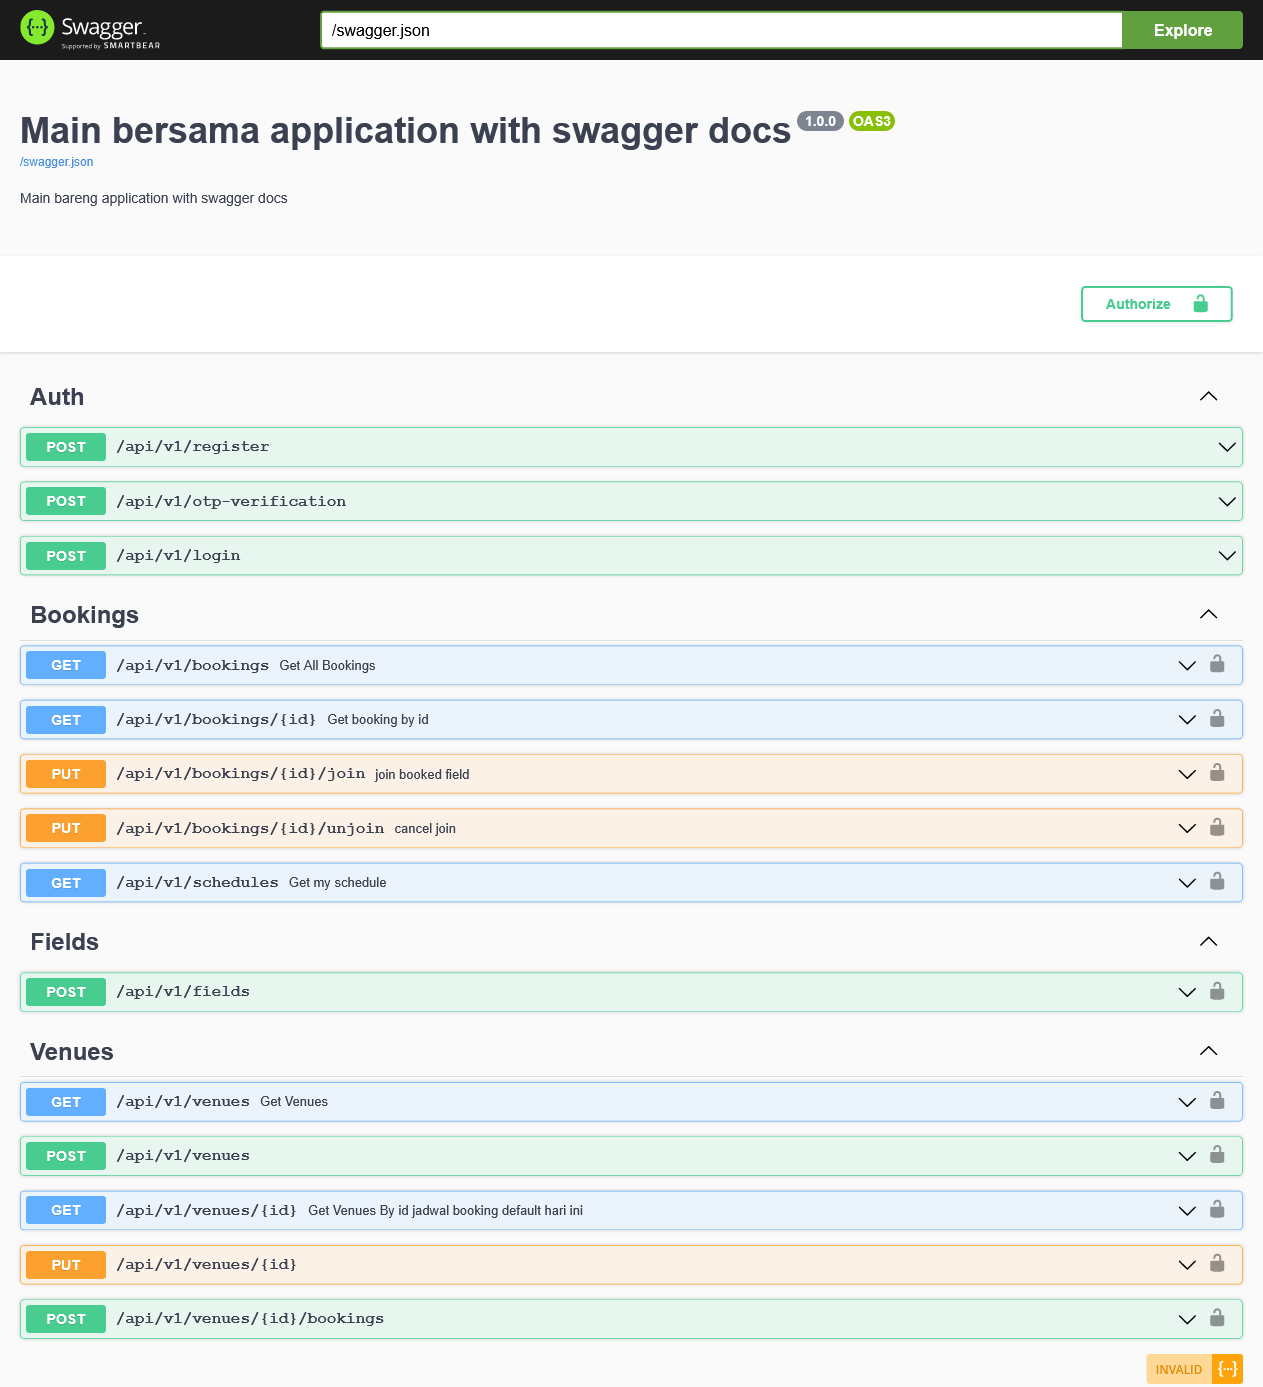The width and height of the screenshot is (1263, 1387).
Task: Click the /api/v1/bookings path text
Action: click(192, 665)
